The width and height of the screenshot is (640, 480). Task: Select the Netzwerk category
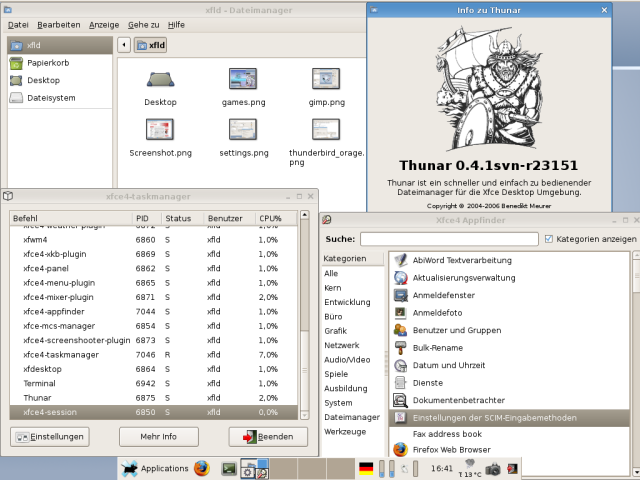(x=353, y=345)
